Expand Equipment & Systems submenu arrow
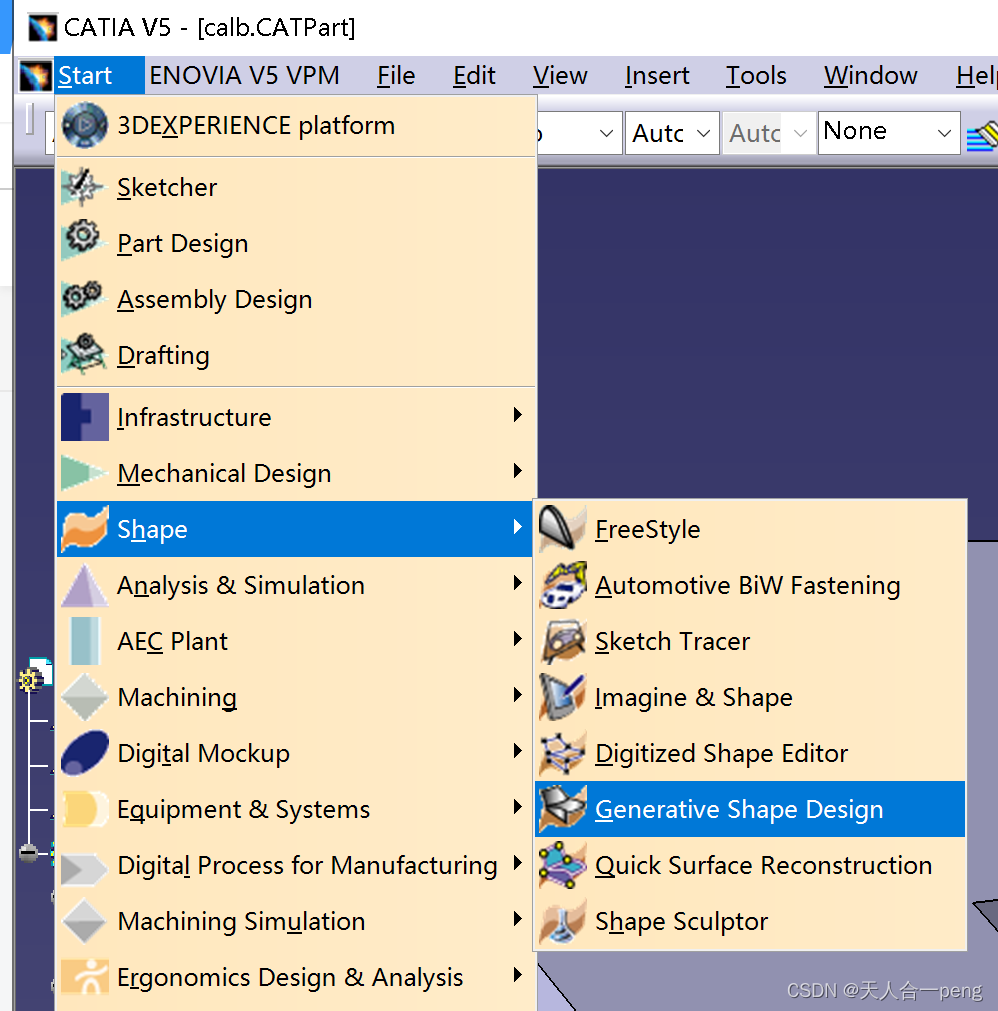The image size is (998, 1011). pyautogui.click(x=517, y=807)
